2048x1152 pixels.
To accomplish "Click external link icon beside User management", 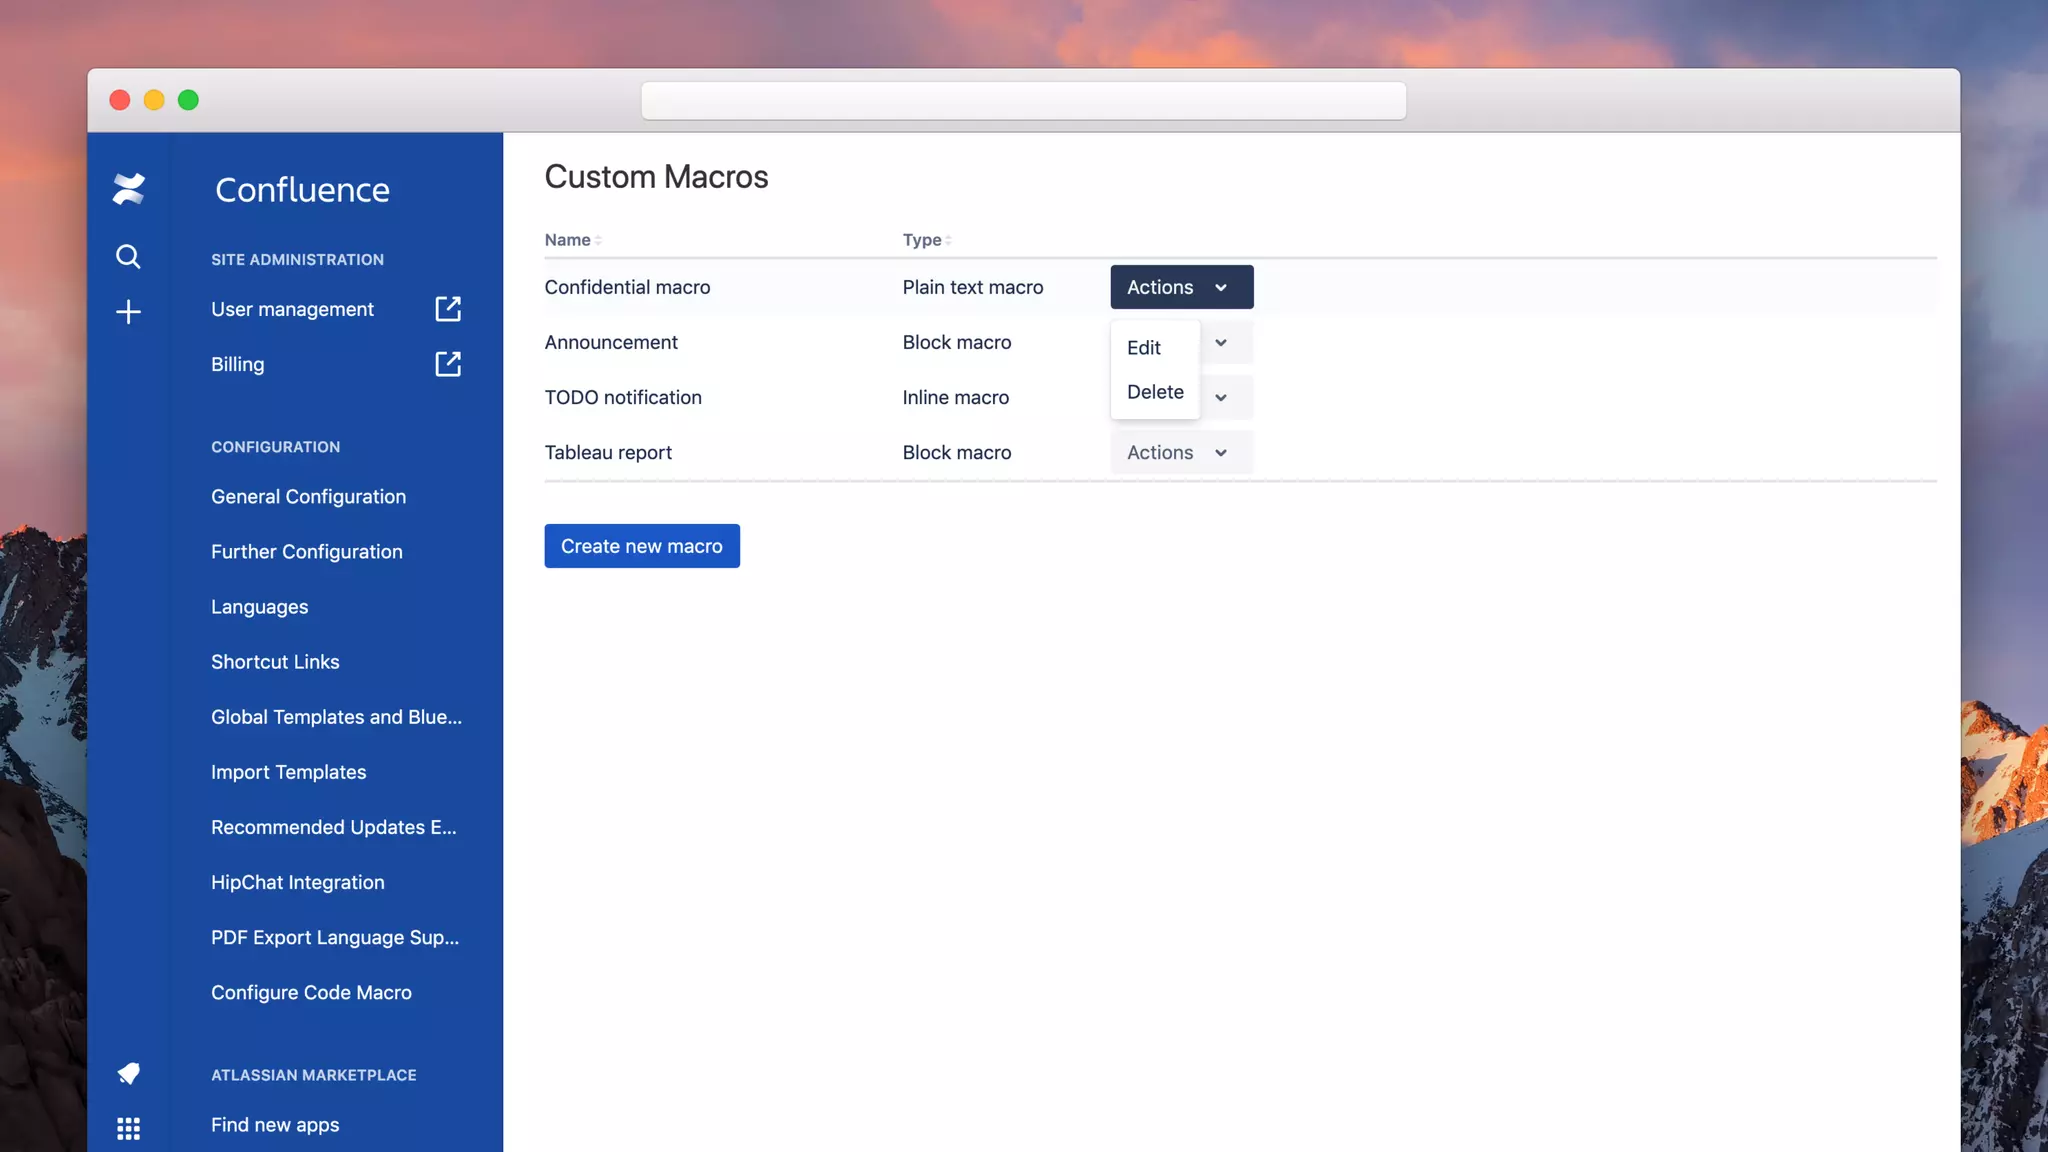I will 448,309.
